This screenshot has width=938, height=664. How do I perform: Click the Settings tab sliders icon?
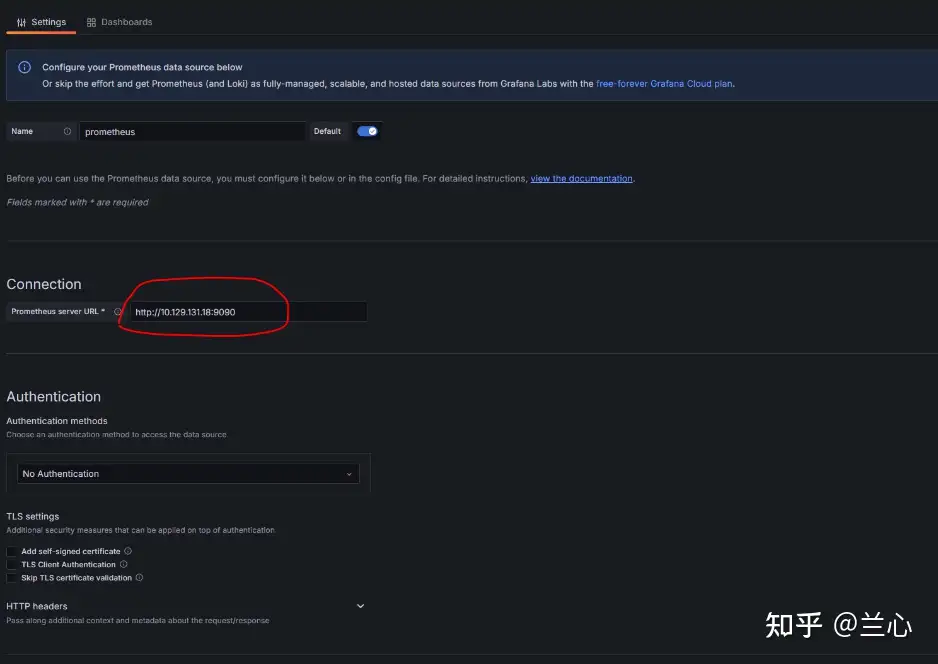(x=22, y=22)
